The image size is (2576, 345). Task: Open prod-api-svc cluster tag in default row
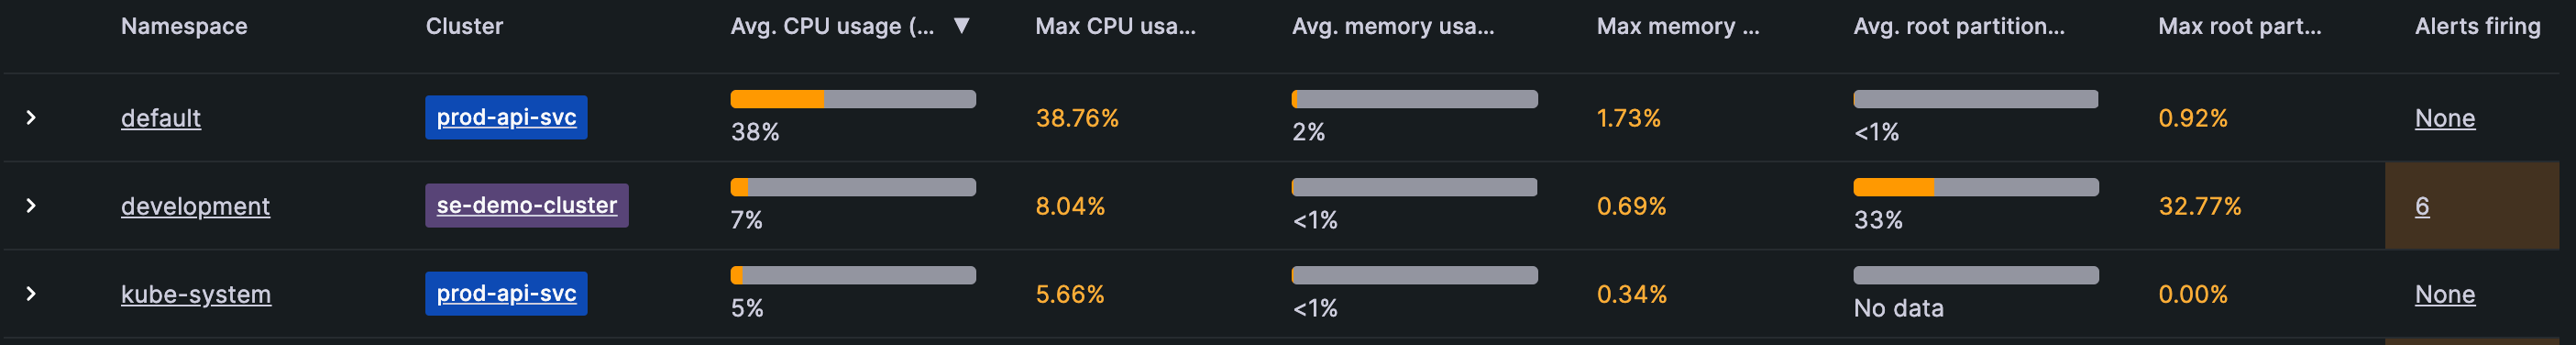point(506,117)
